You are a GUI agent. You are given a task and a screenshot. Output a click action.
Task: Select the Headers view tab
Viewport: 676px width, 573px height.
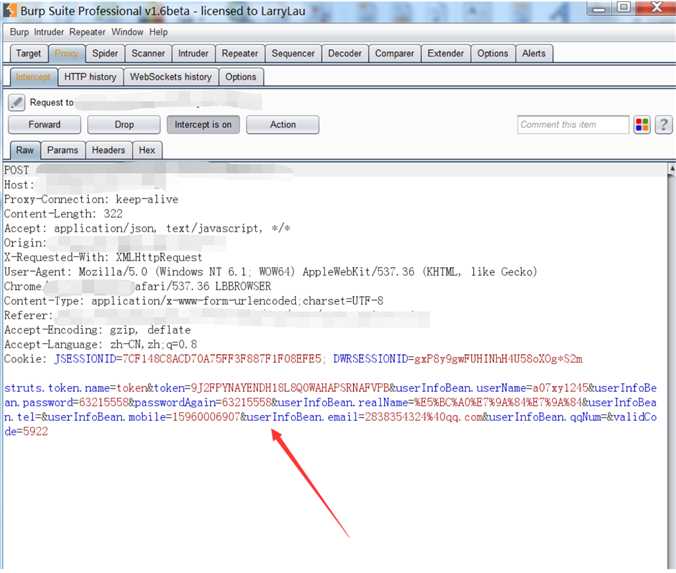[x=108, y=150]
